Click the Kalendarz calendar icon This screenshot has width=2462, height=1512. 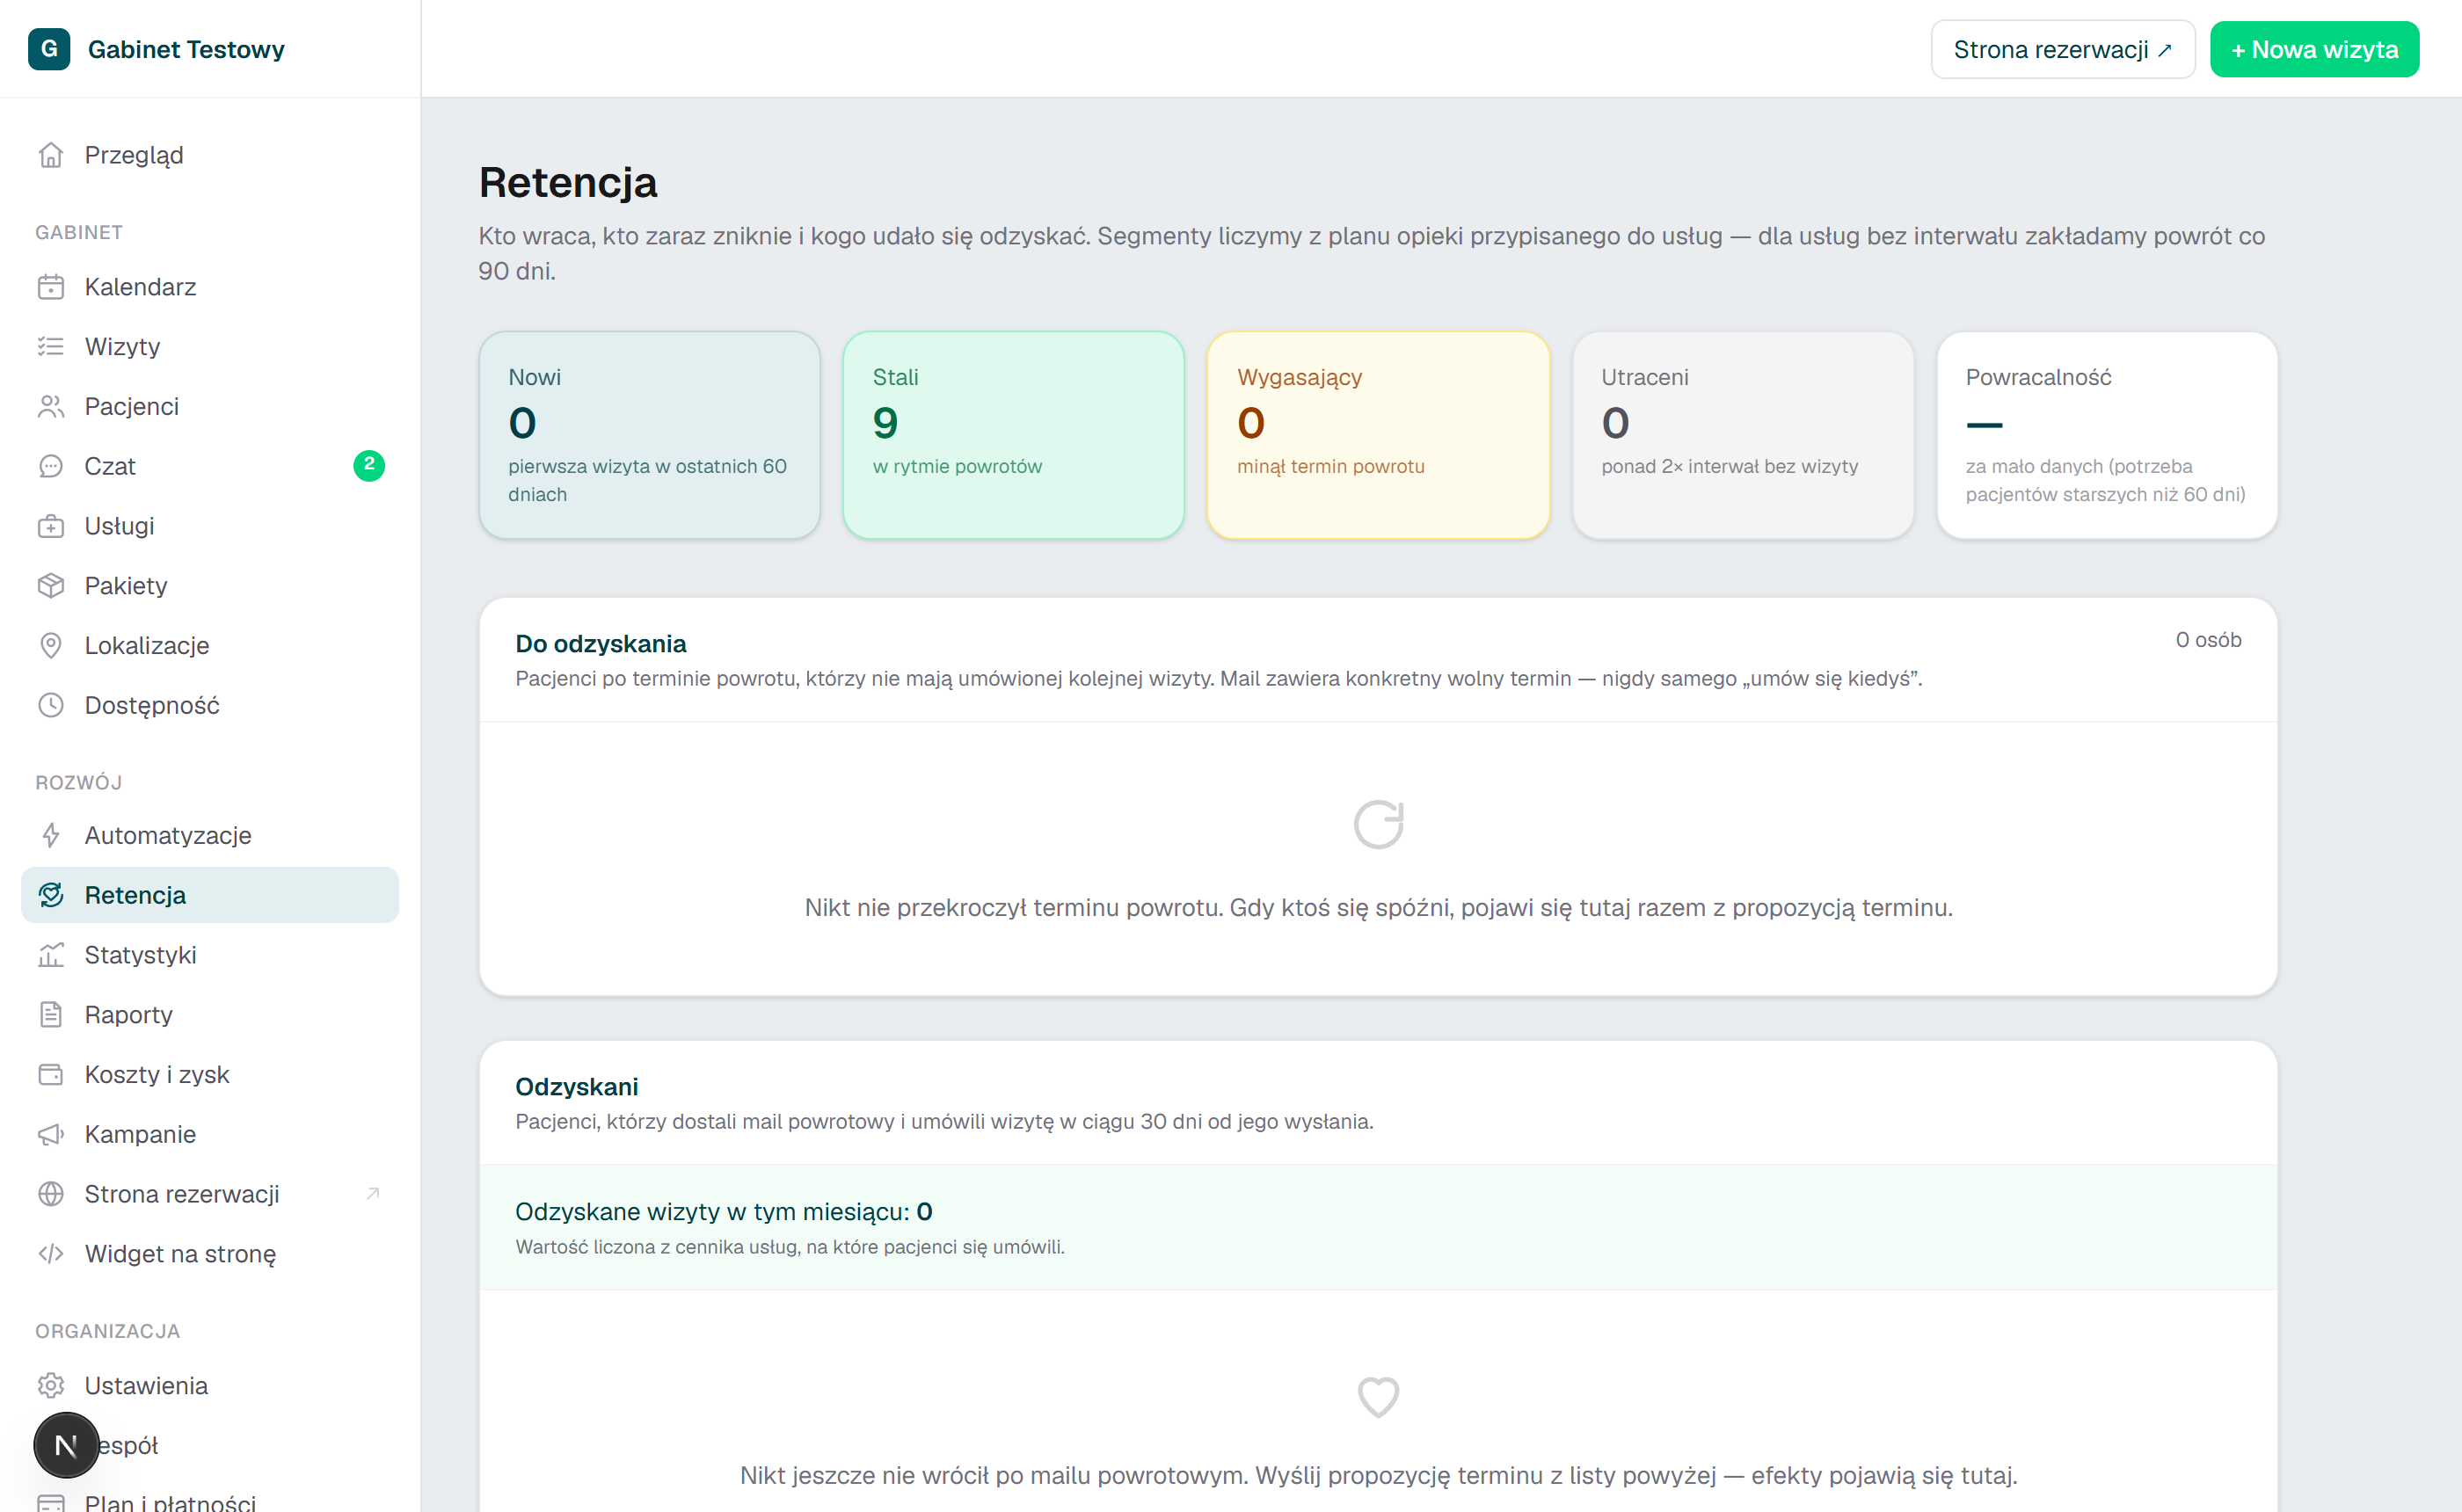coord(51,287)
